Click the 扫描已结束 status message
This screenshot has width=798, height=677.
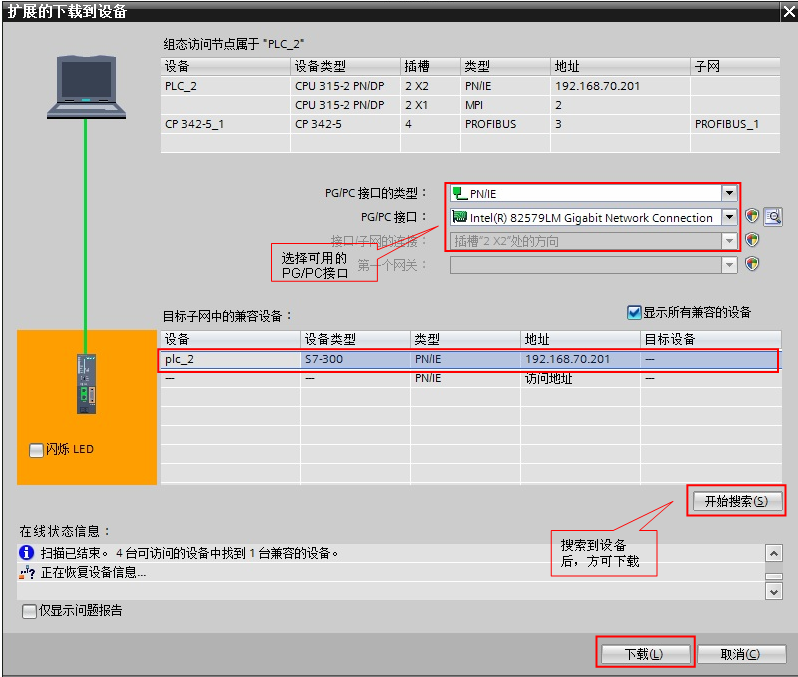tap(189, 553)
